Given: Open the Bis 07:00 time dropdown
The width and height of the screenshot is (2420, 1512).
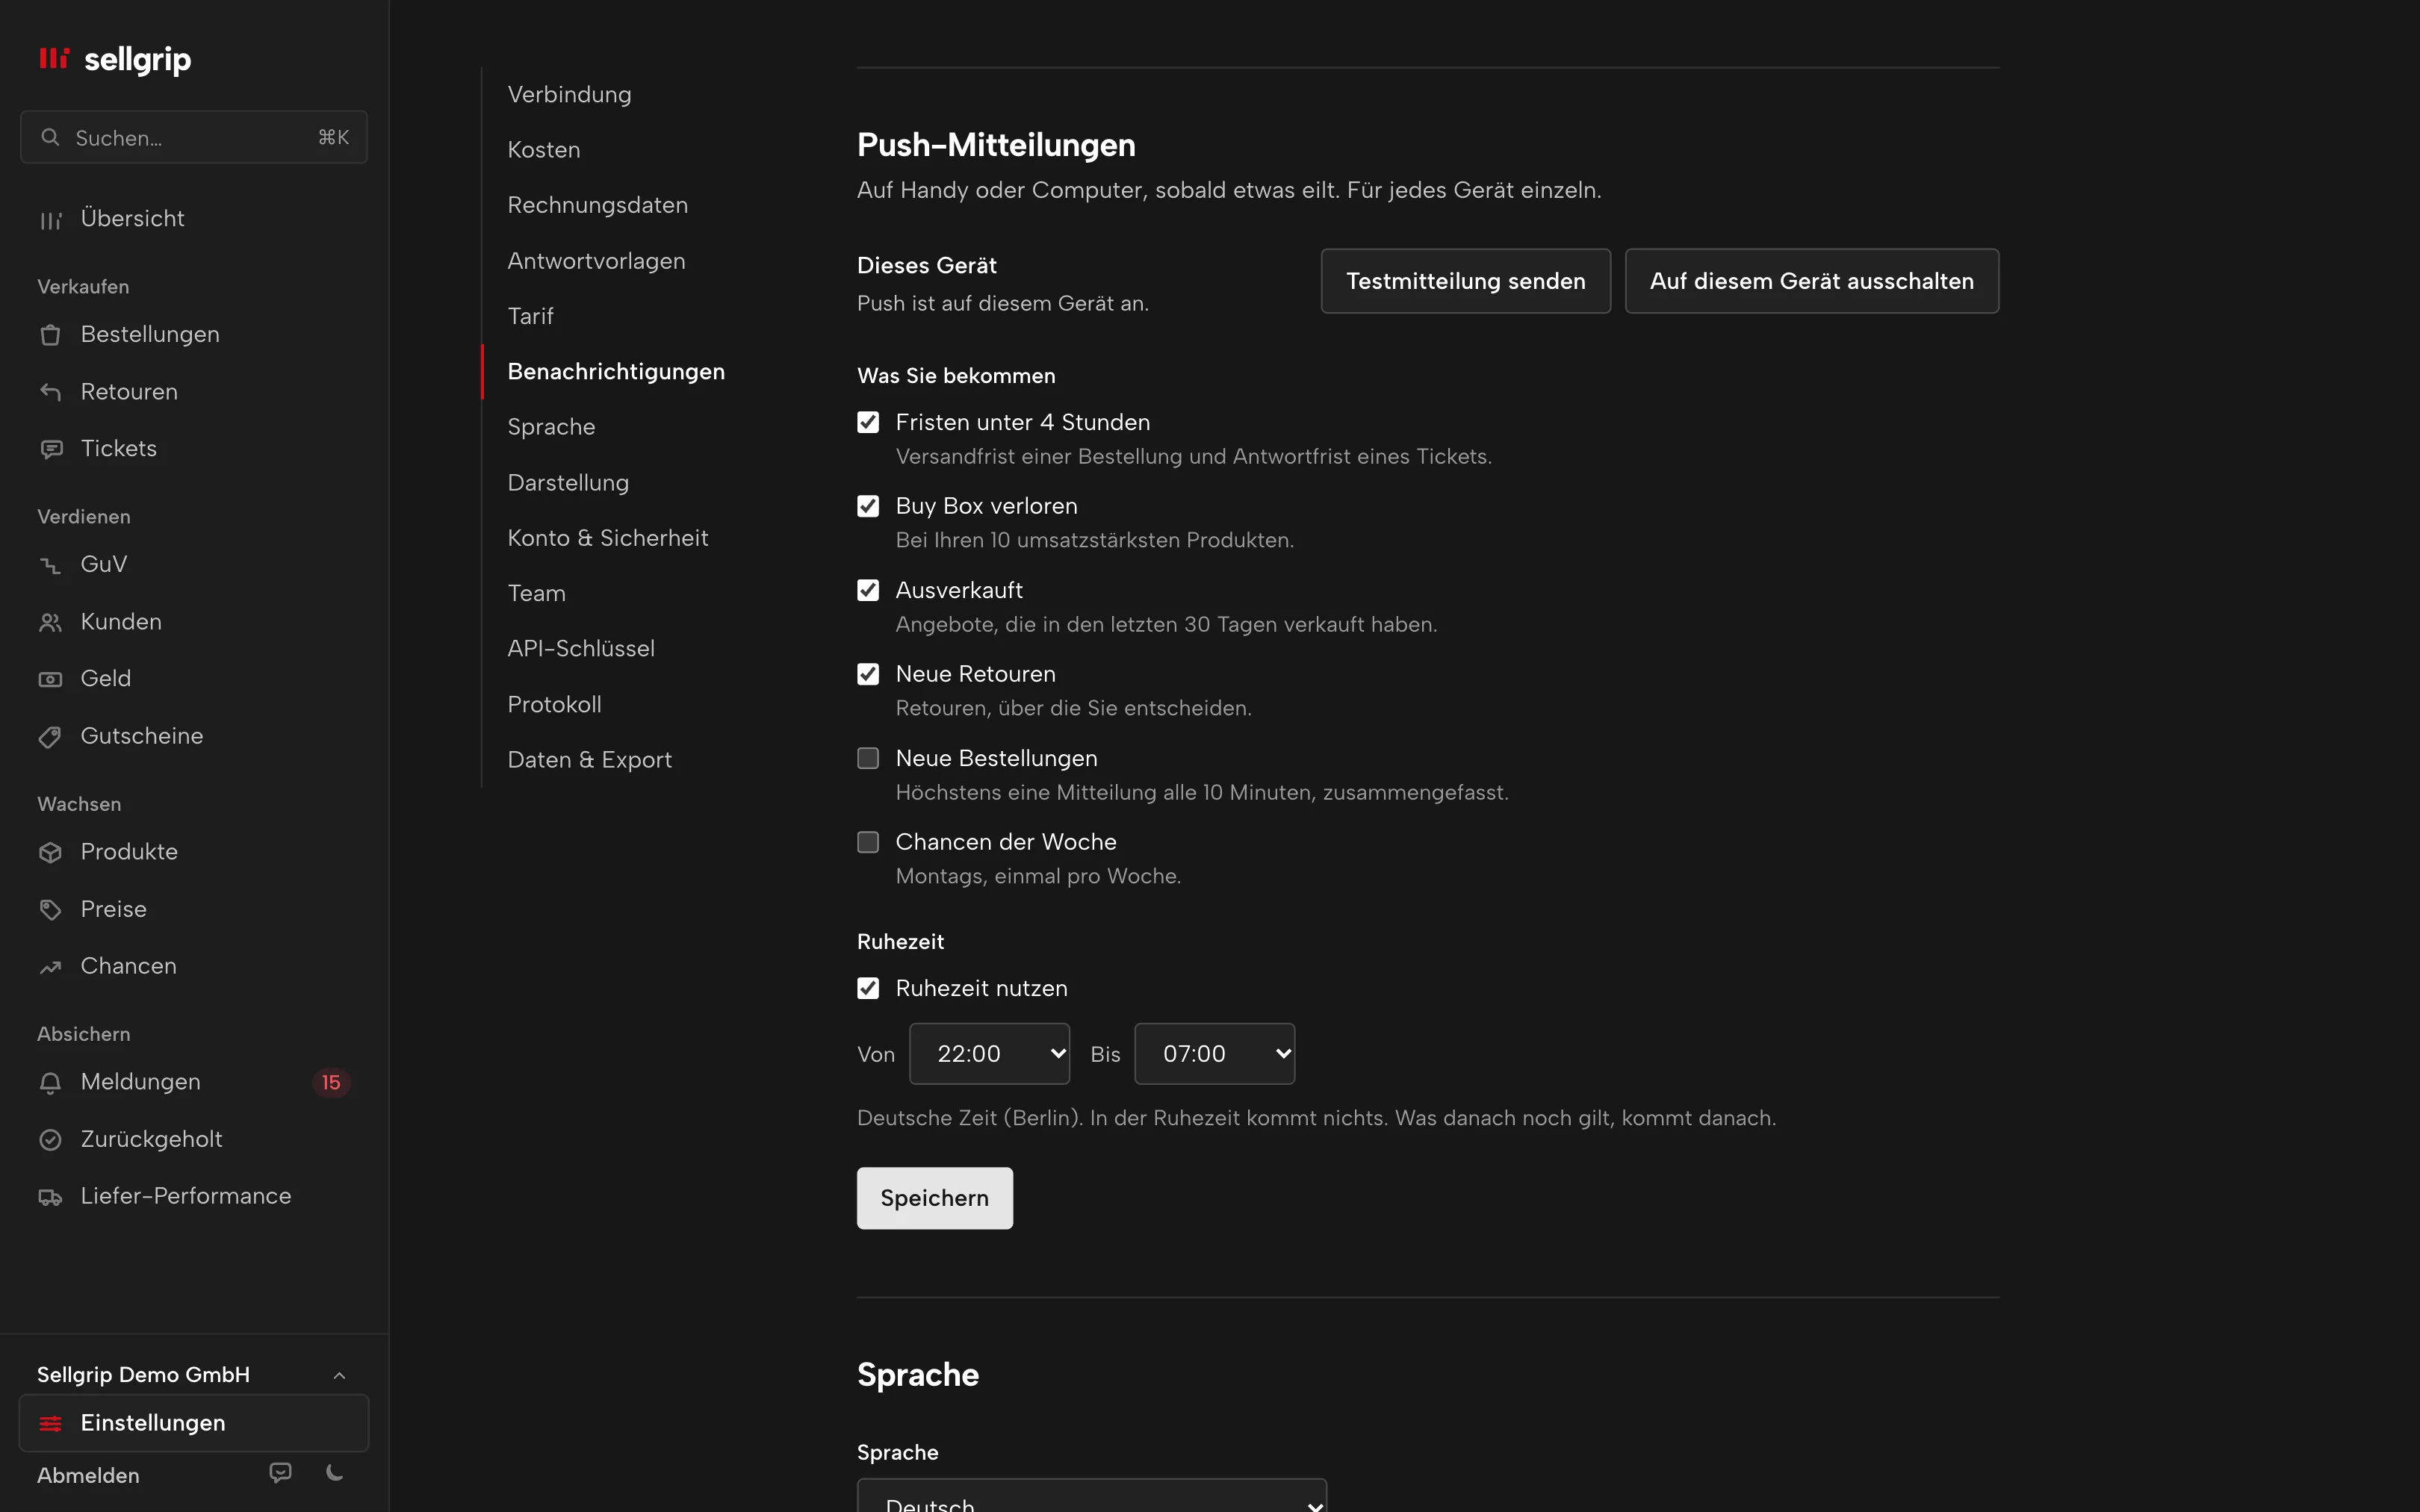Looking at the screenshot, I should click(x=1214, y=1053).
